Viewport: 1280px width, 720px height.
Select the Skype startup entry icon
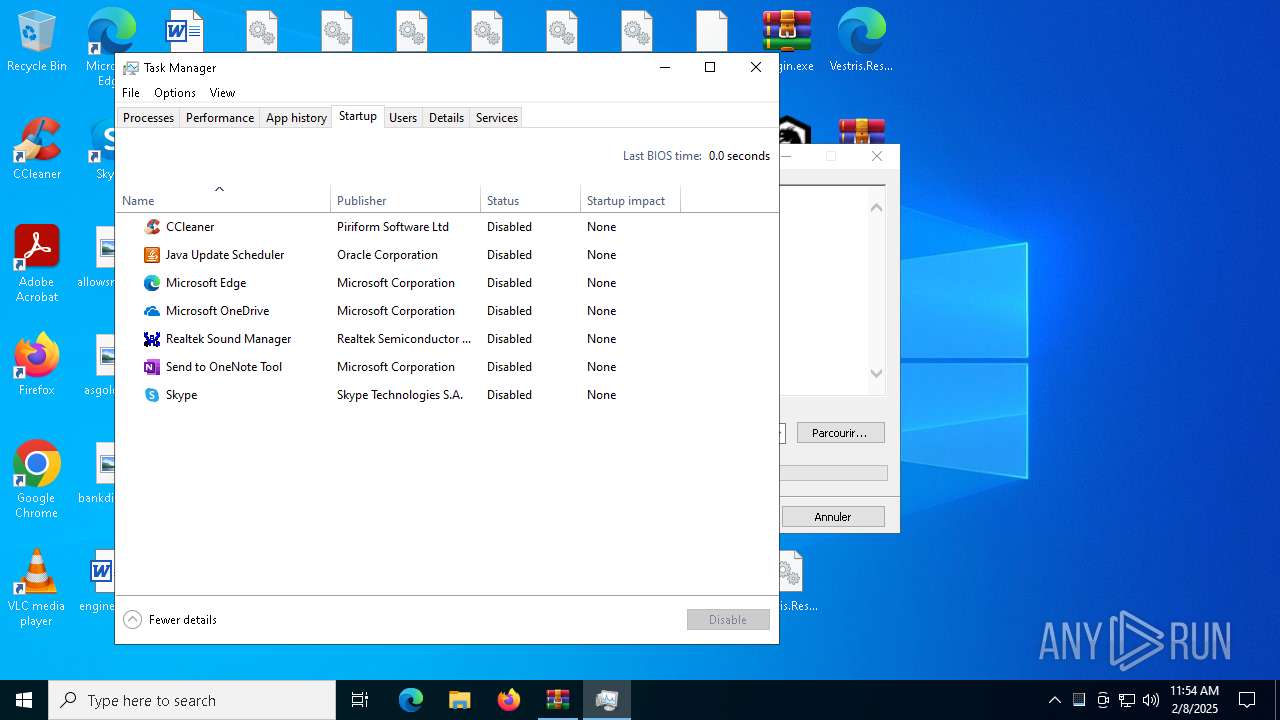click(x=152, y=395)
